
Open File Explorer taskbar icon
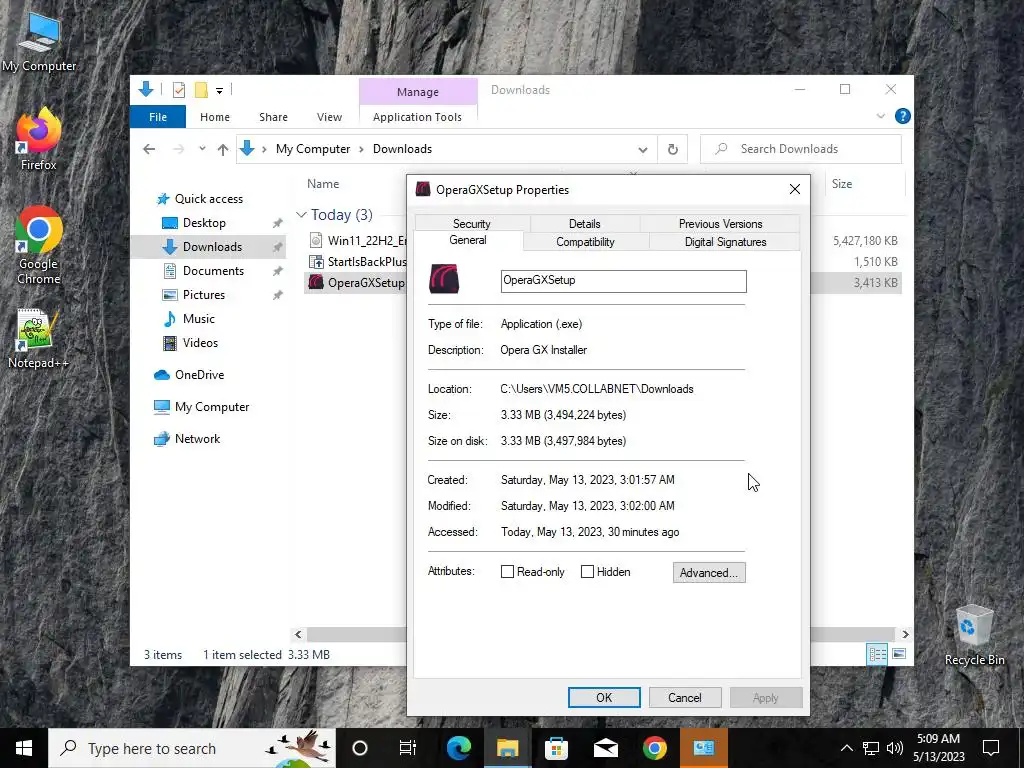(x=507, y=748)
